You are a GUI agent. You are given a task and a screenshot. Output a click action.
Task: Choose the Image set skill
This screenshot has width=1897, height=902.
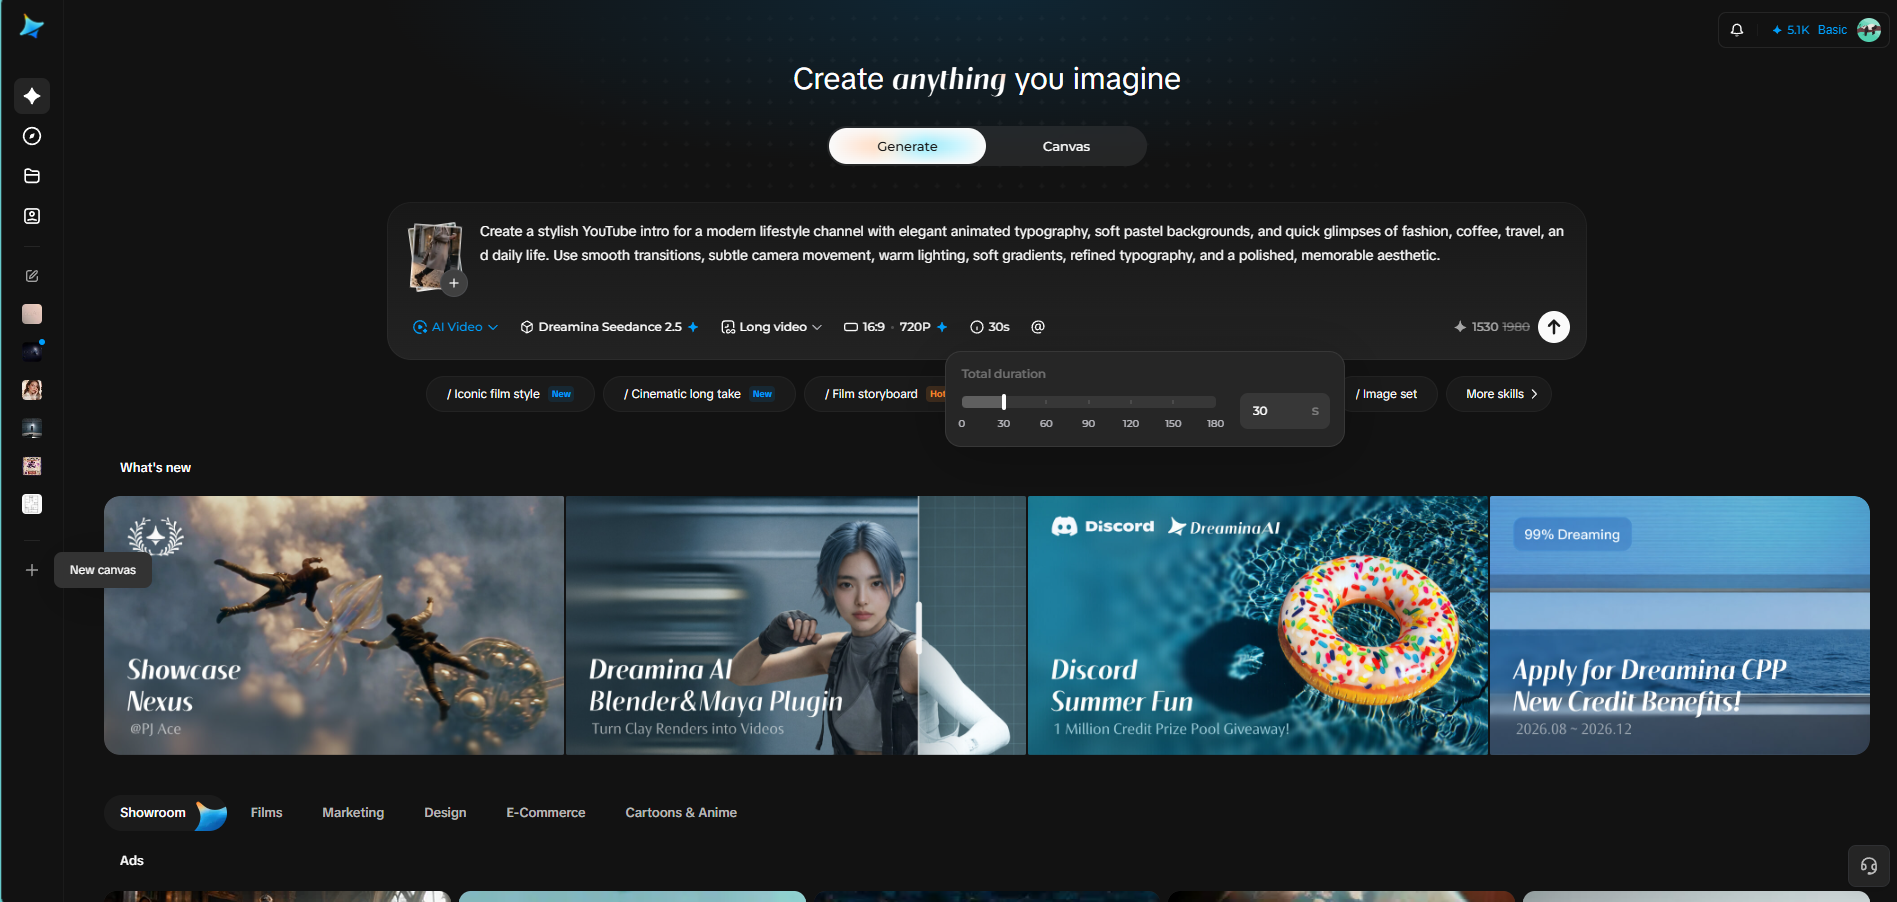1390,394
